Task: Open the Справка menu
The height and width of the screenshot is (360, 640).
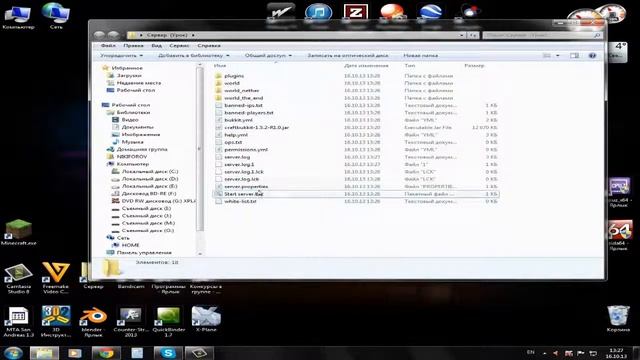Action: (209, 46)
